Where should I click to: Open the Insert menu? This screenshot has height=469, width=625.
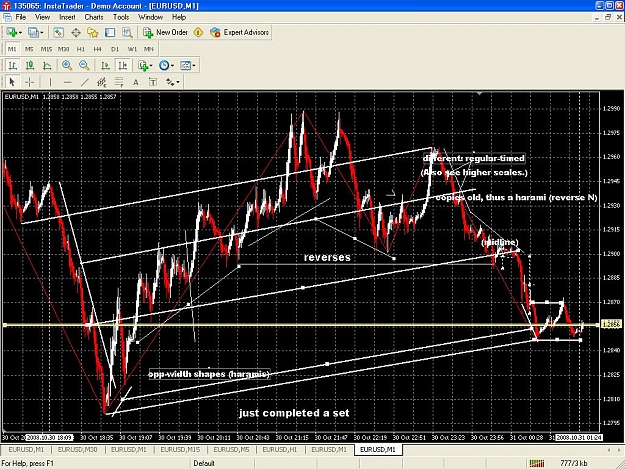(67, 17)
